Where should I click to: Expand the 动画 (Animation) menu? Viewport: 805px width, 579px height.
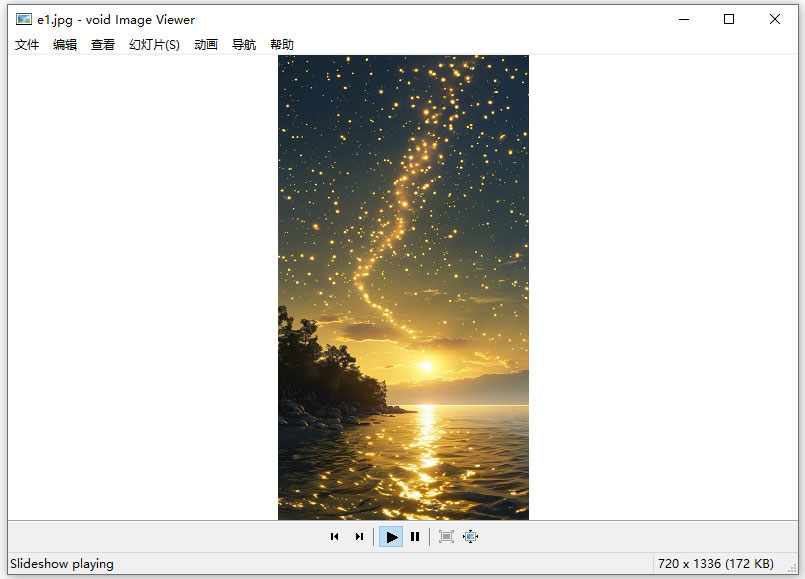tap(206, 44)
